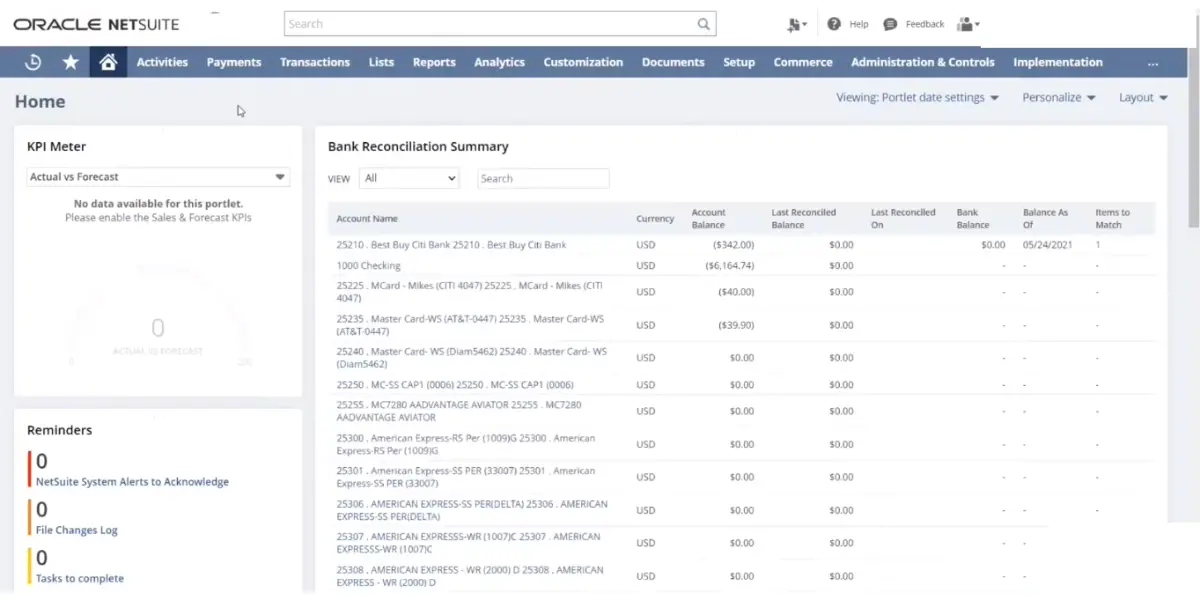Open the Setup menu
Viewport: 1200px width, 600px height.
[x=739, y=62]
